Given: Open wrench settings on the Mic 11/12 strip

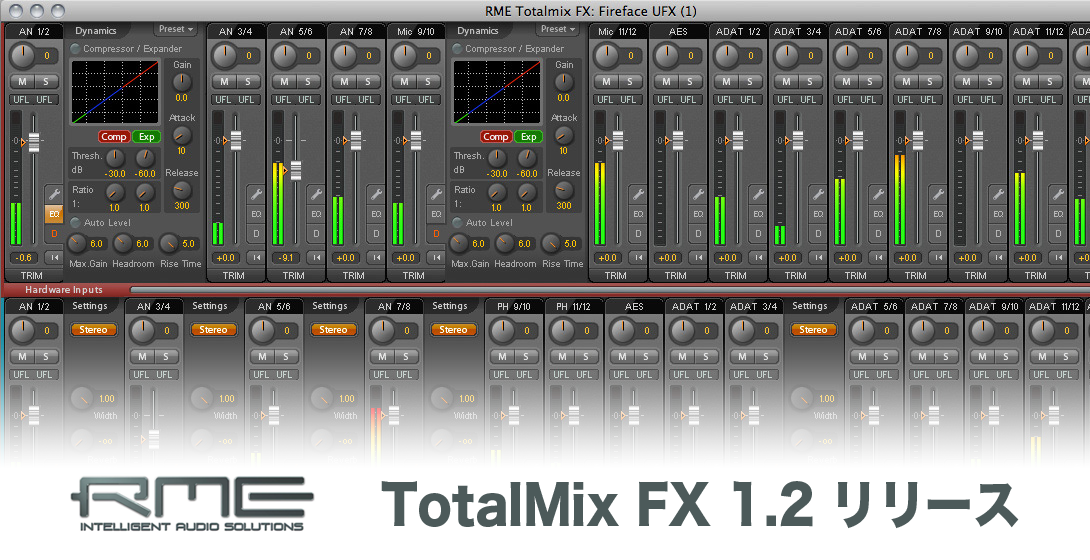Looking at the screenshot, I should pyautogui.click(x=637, y=194).
